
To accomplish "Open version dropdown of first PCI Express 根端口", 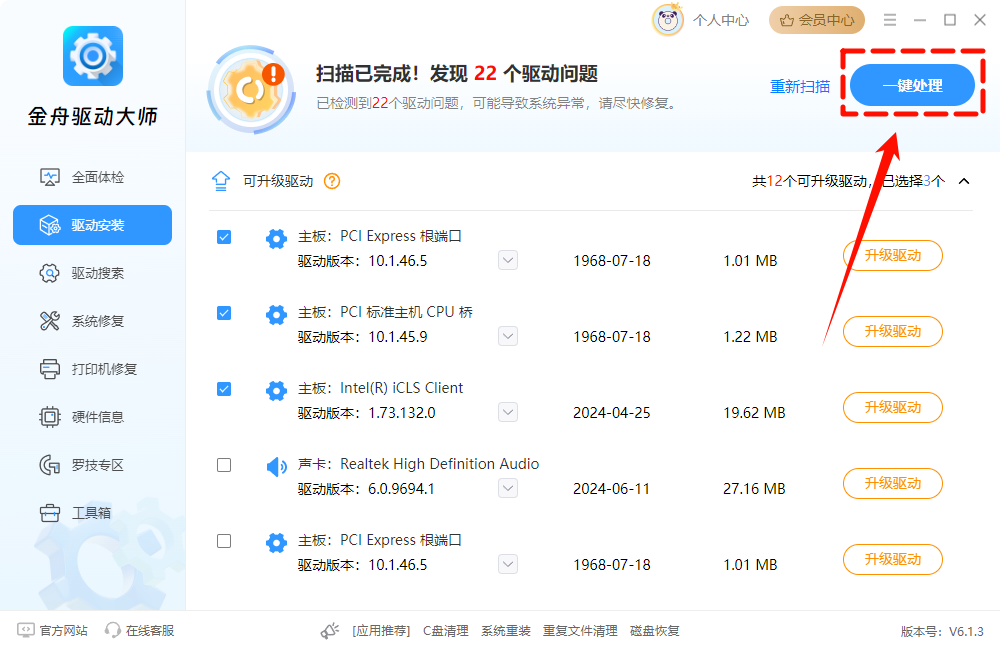I will (x=508, y=260).
